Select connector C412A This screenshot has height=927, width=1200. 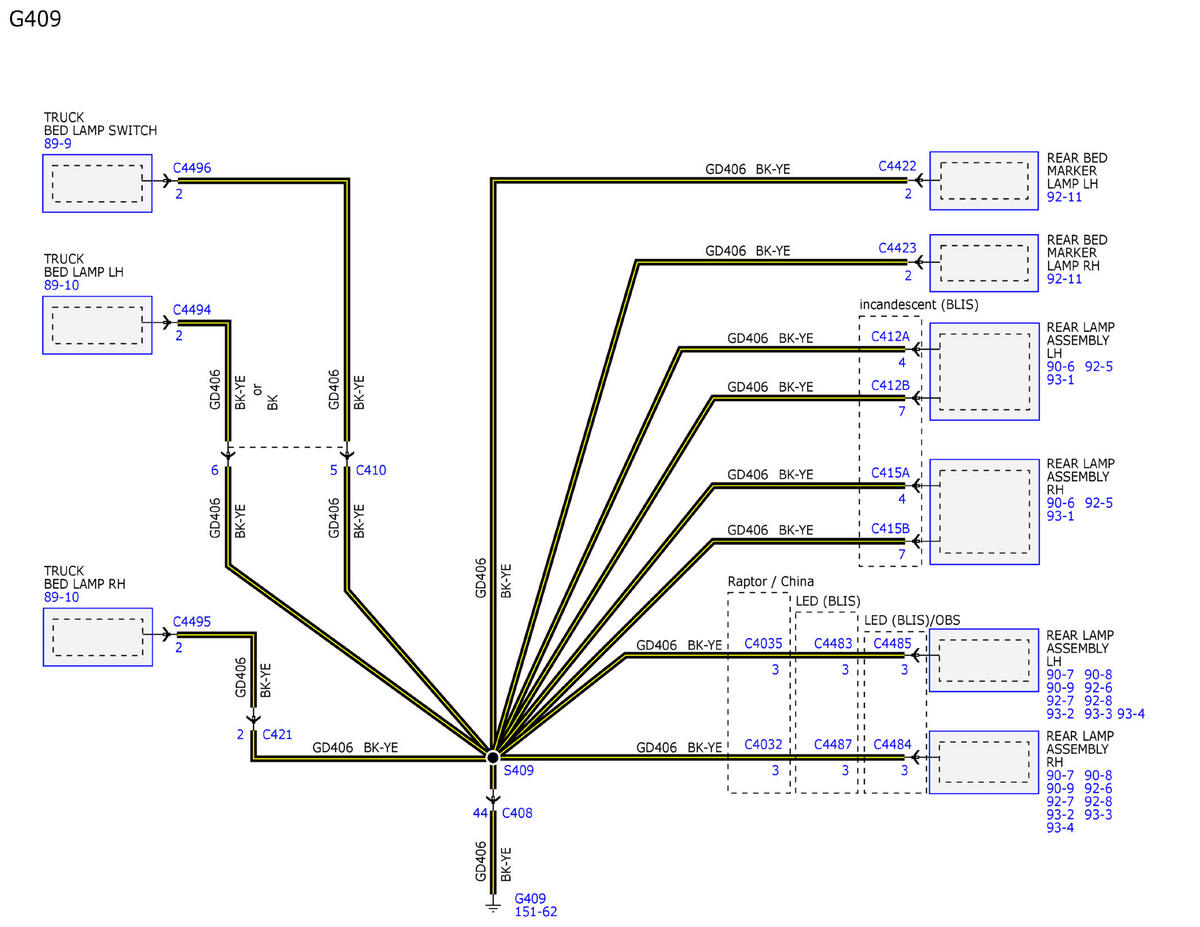[890, 336]
